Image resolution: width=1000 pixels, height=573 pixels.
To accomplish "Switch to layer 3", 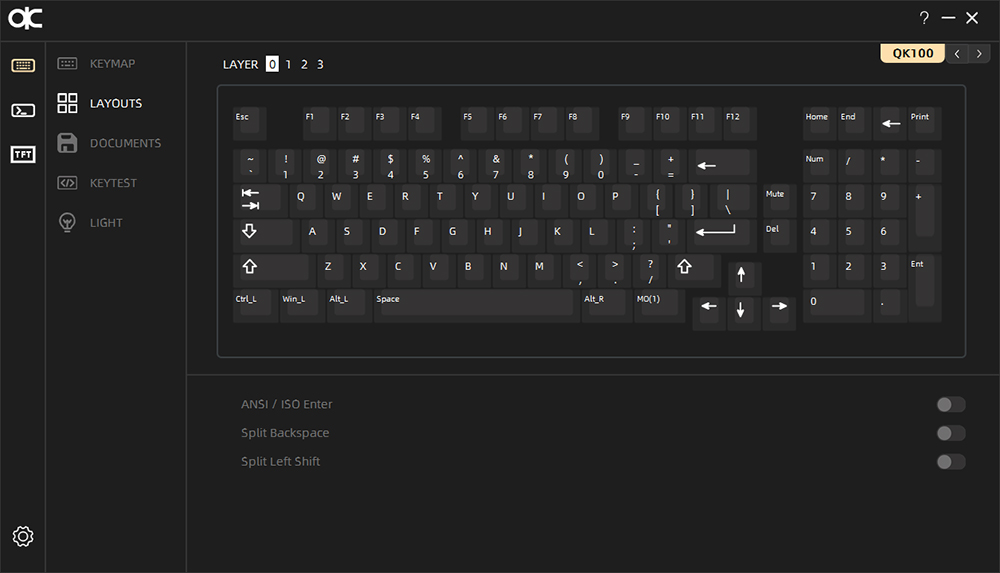I will coord(320,64).
